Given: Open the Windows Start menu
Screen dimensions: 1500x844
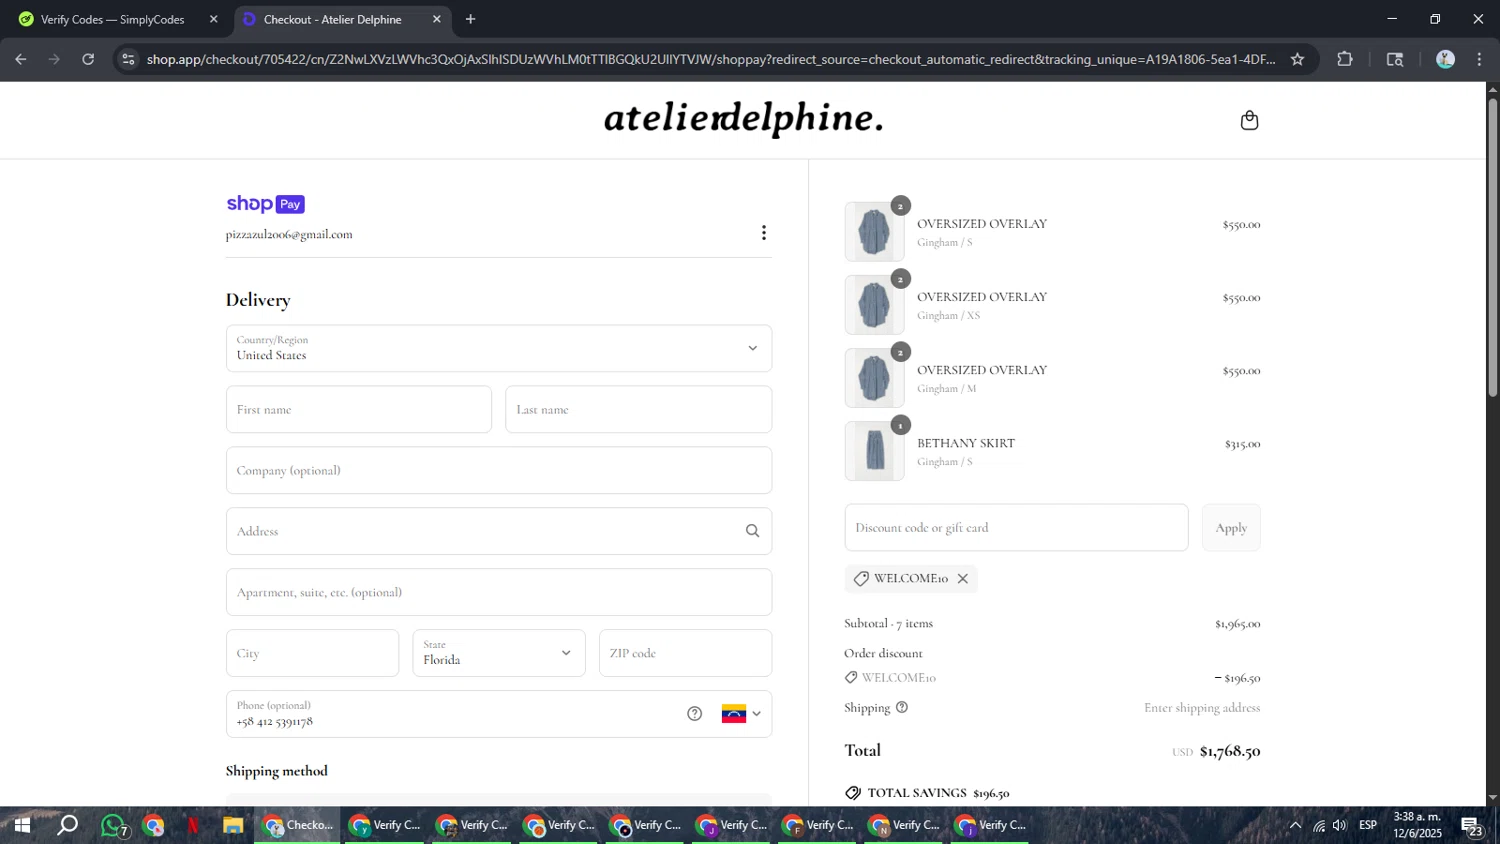Looking at the screenshot, I should point(21,825).
